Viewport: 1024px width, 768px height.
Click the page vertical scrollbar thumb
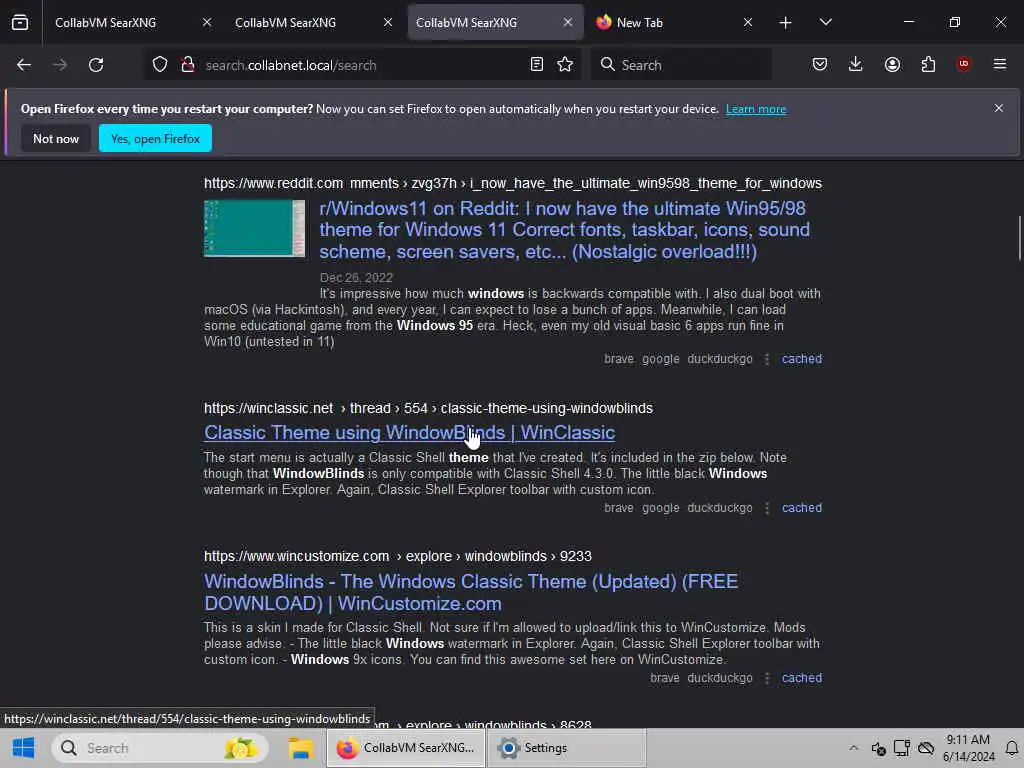pos(1019,238)
